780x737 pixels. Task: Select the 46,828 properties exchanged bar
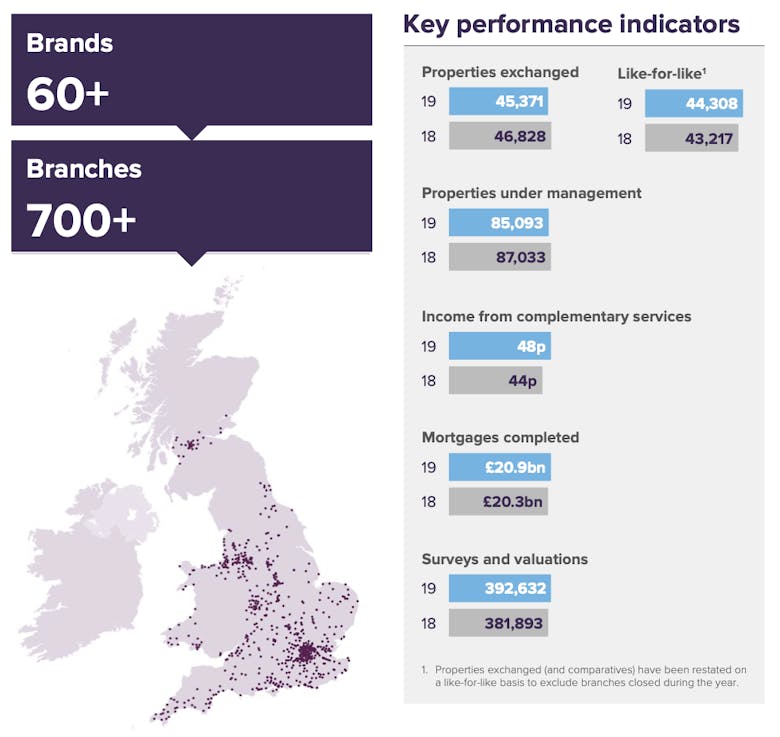coord(500,136)
